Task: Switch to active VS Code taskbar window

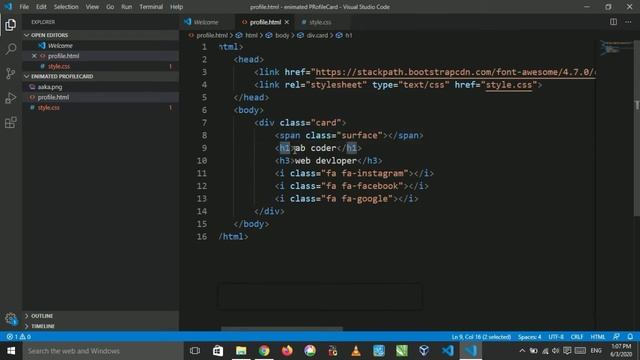Action: pos(470,351)
